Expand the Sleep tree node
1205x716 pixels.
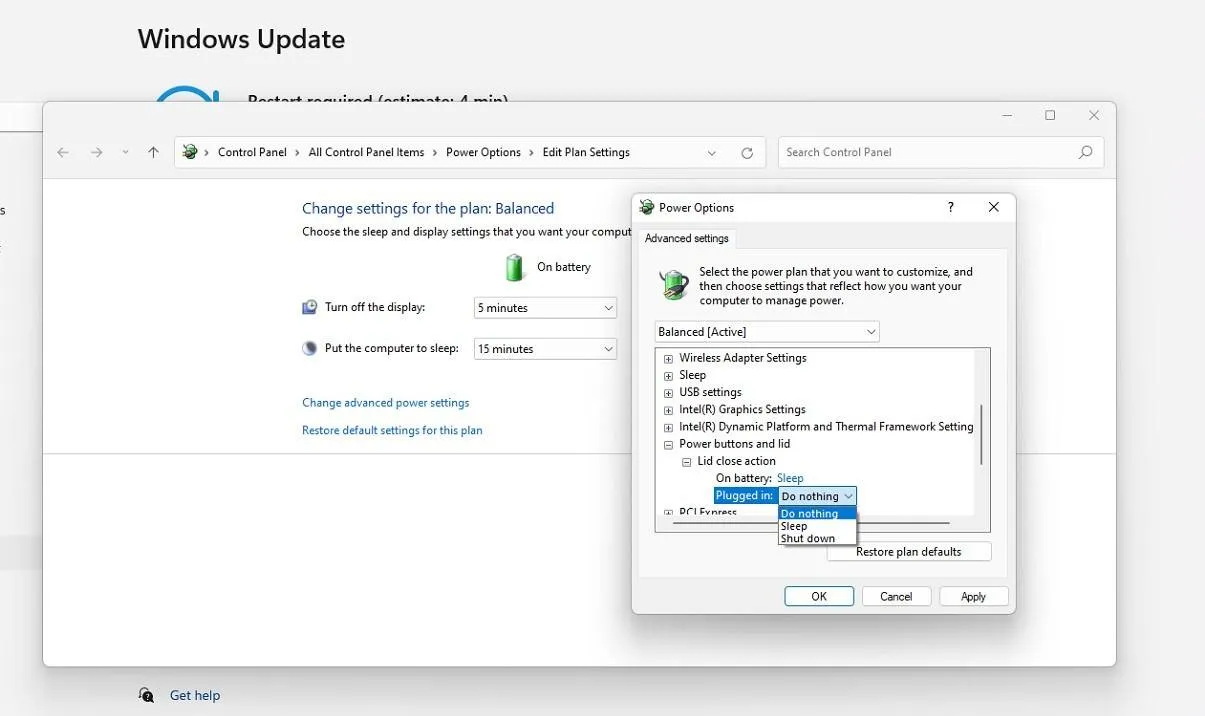669,375
